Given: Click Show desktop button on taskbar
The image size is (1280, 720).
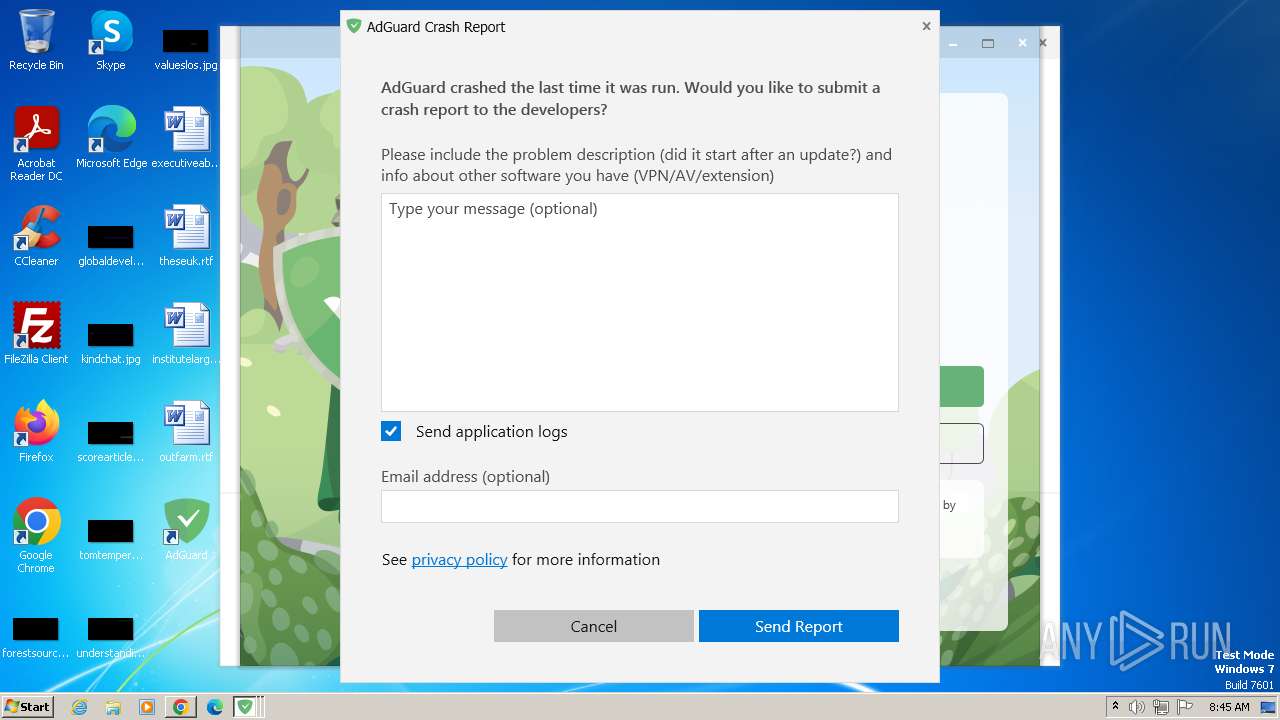Looking at the screenshot, I should [x=1270, y=707].
